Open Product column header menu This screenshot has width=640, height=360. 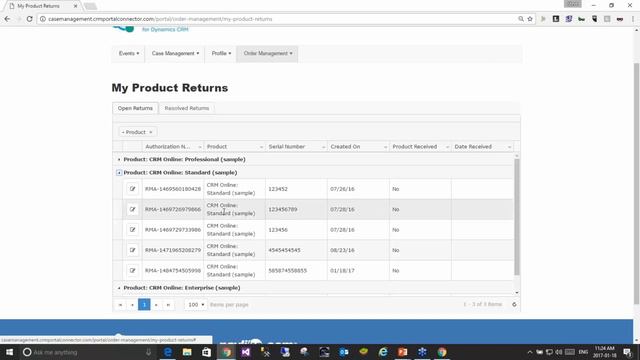click(x=261, y=147)
